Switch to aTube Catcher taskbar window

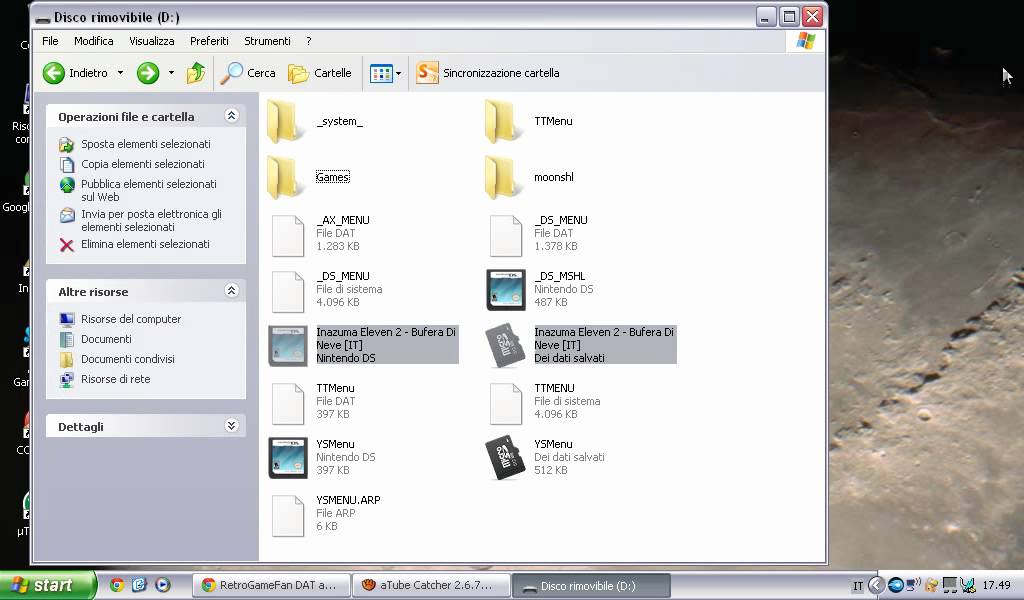431,586
